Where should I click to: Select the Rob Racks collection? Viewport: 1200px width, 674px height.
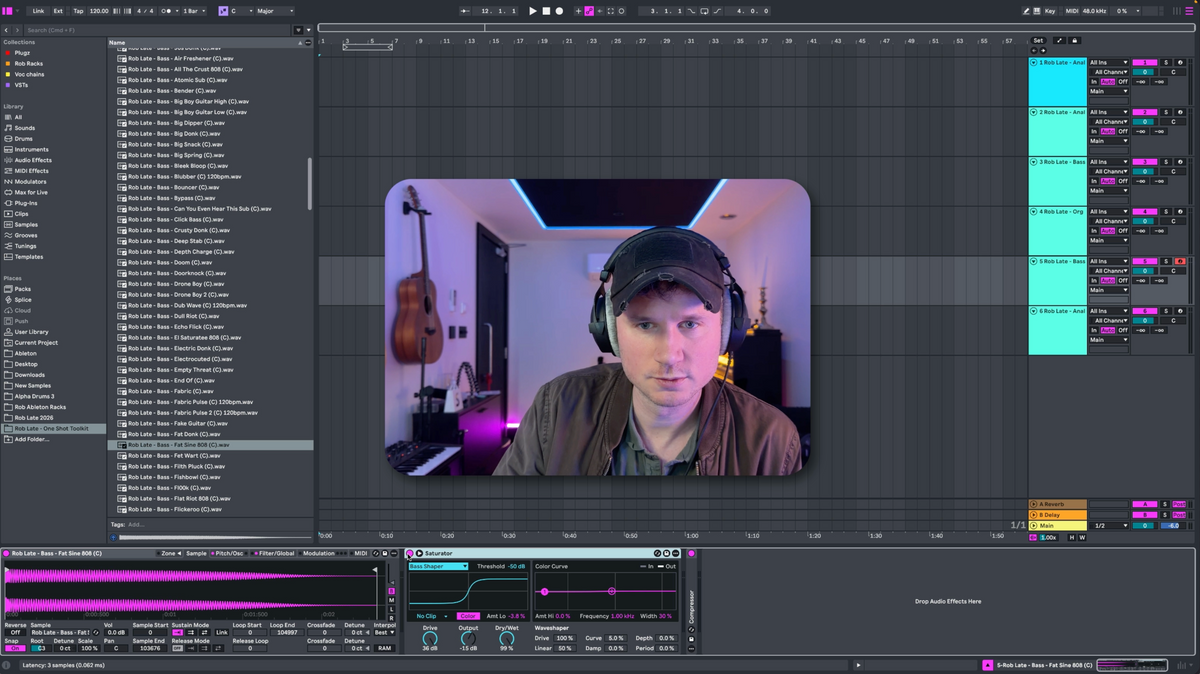[28, 63]
